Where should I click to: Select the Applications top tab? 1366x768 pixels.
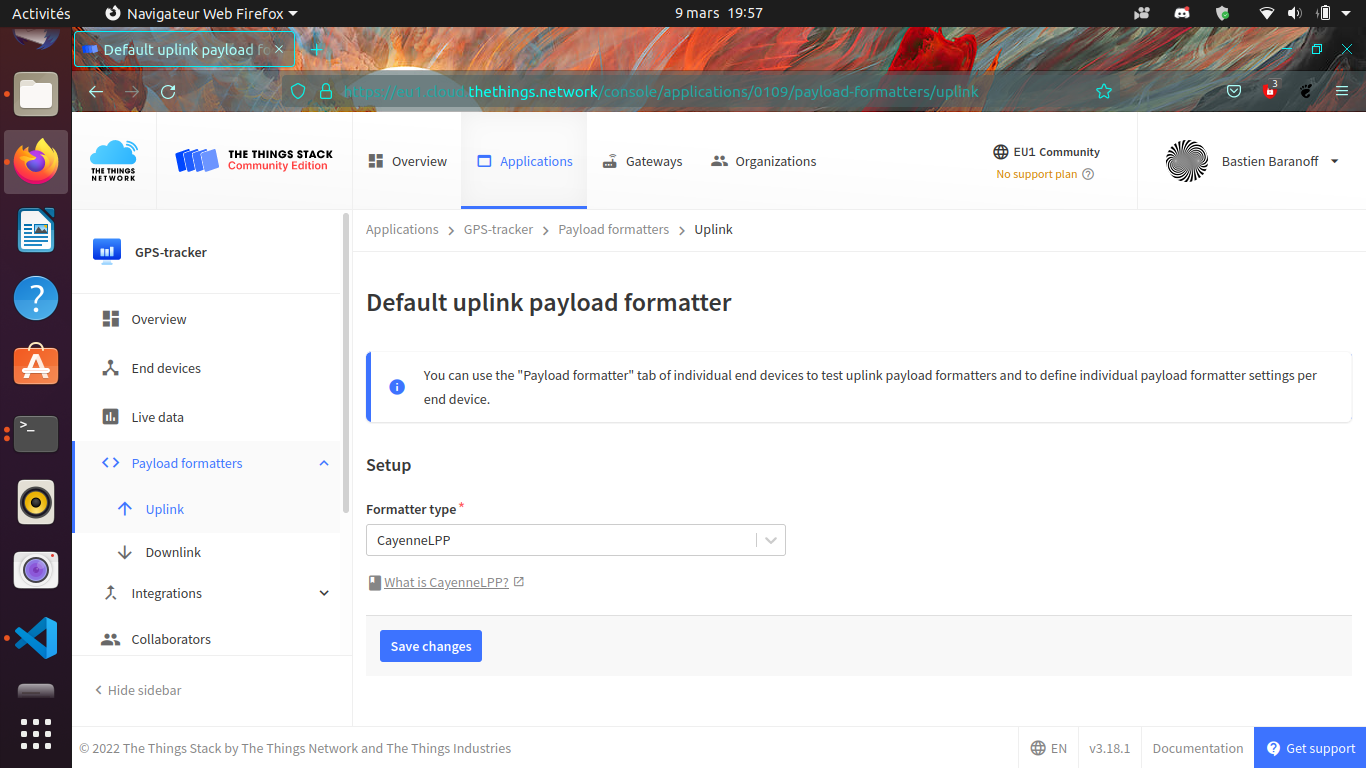point(524,161)
